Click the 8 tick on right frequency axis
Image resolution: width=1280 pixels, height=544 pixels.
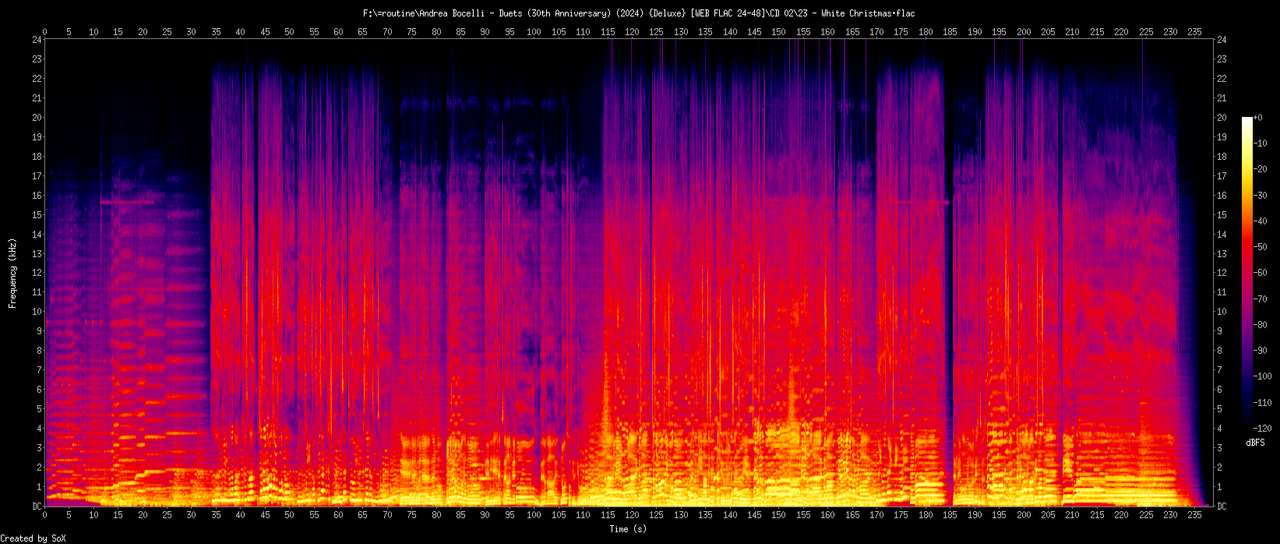tap(1221, 351)
